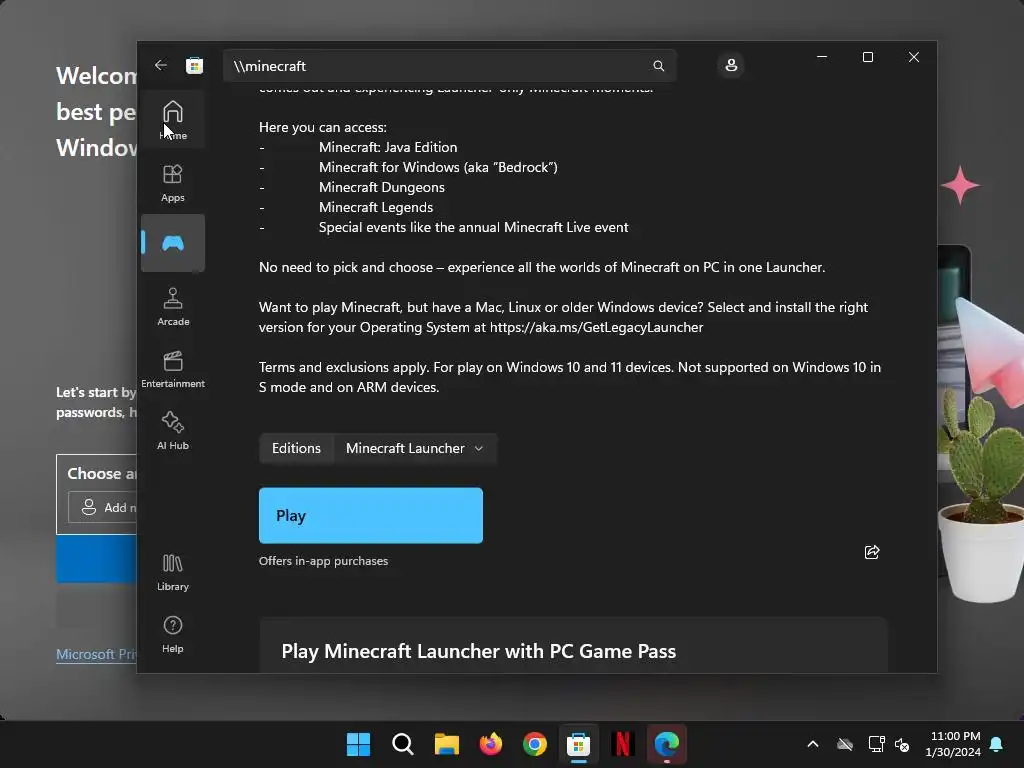Image resolution: width=1024 pixels, height=768 pixels.
Task: Open Microsoft Privacy link in the Edge window
Action: [x=96, y=654]
